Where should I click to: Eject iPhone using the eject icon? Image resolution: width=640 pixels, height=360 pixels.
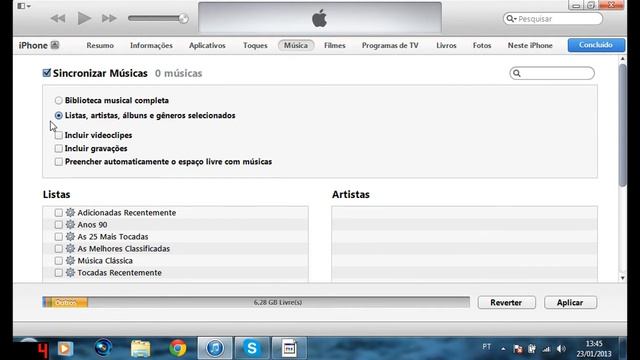[x=55, y=45]
